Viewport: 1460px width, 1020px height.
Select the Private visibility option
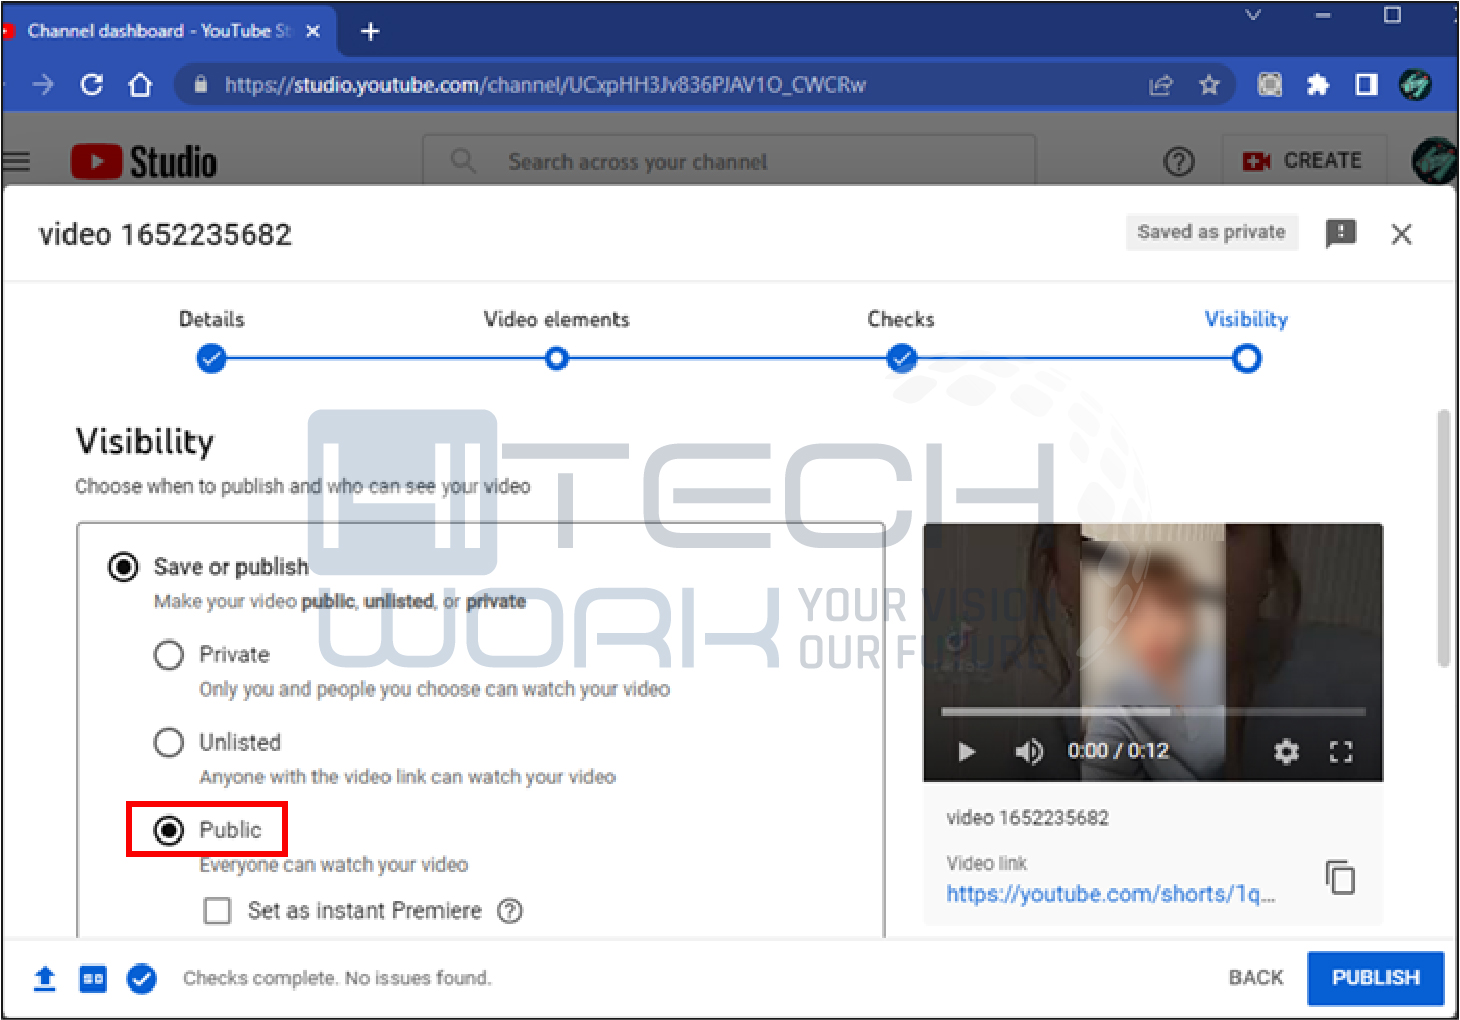click(169, 655)
